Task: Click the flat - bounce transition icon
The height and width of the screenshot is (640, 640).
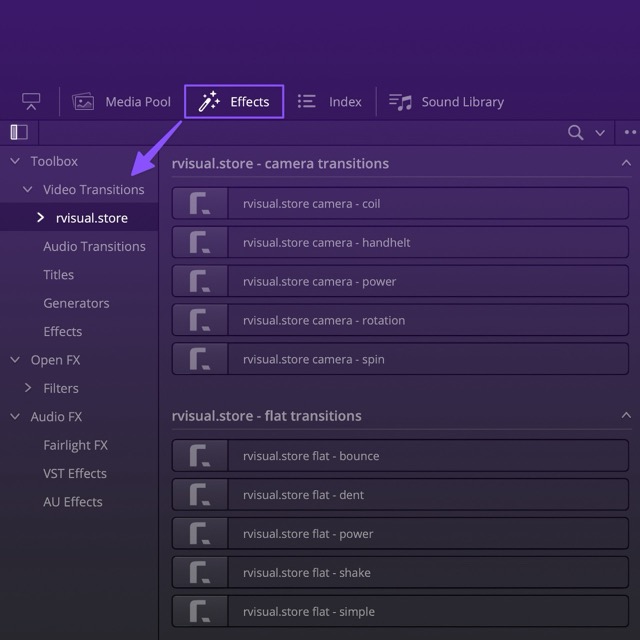Action: (200, 456)
